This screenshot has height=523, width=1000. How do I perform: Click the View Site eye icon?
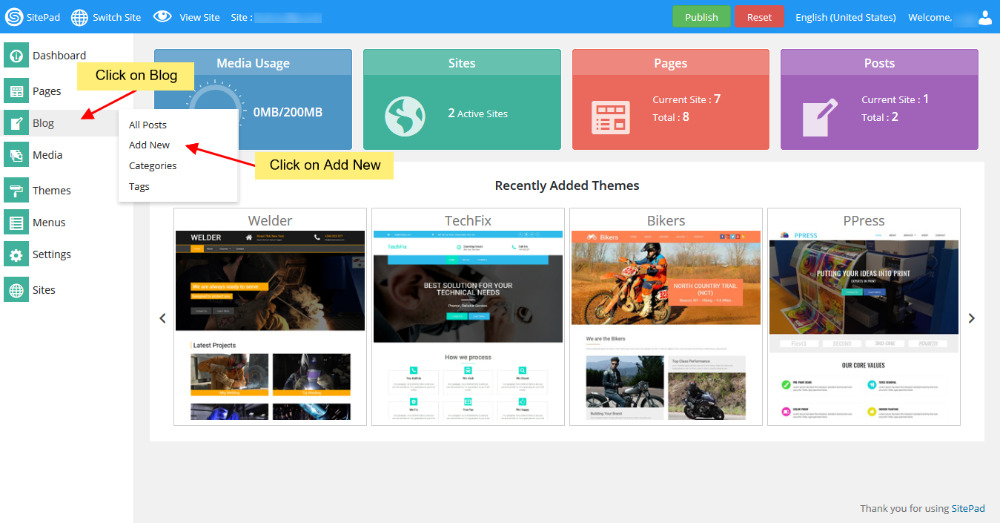point(162,17)
